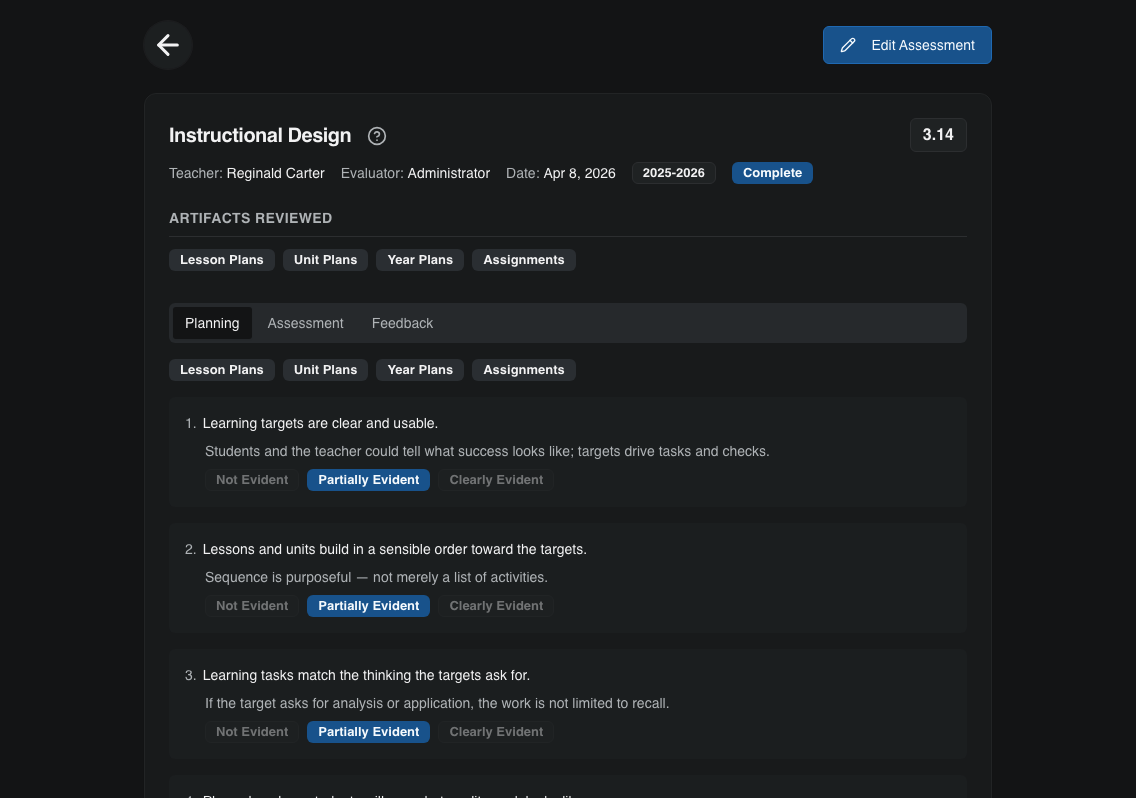
Task: Select Partially Evident for learning tasks item
Action: (x=368, y=732)
